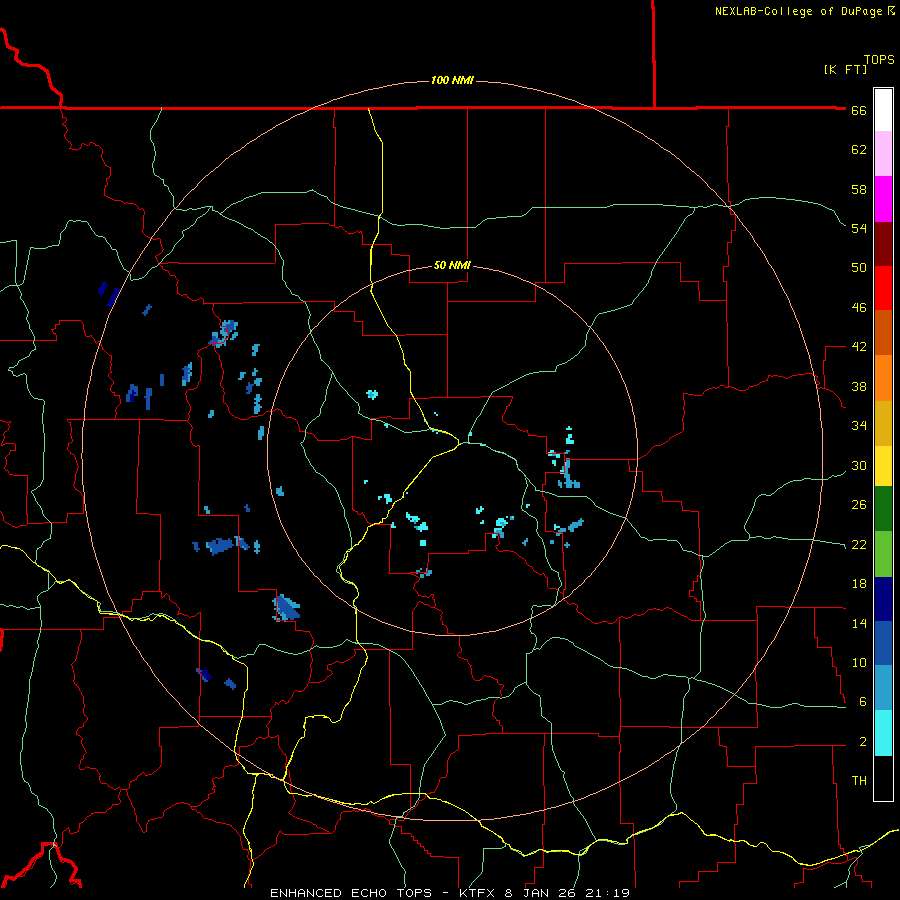Pick the dark orange legend swatch
900x900 pixels.
point(883,332)
